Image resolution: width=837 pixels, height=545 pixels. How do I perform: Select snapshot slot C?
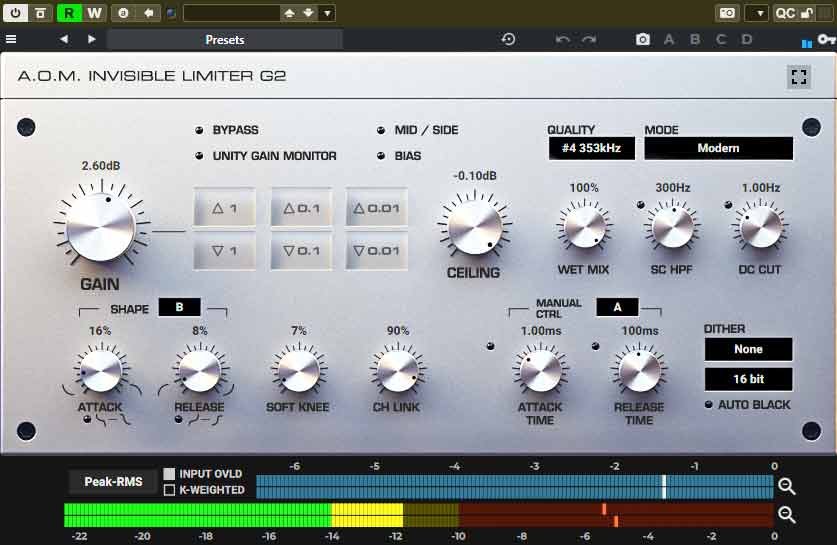pos(721,40)
